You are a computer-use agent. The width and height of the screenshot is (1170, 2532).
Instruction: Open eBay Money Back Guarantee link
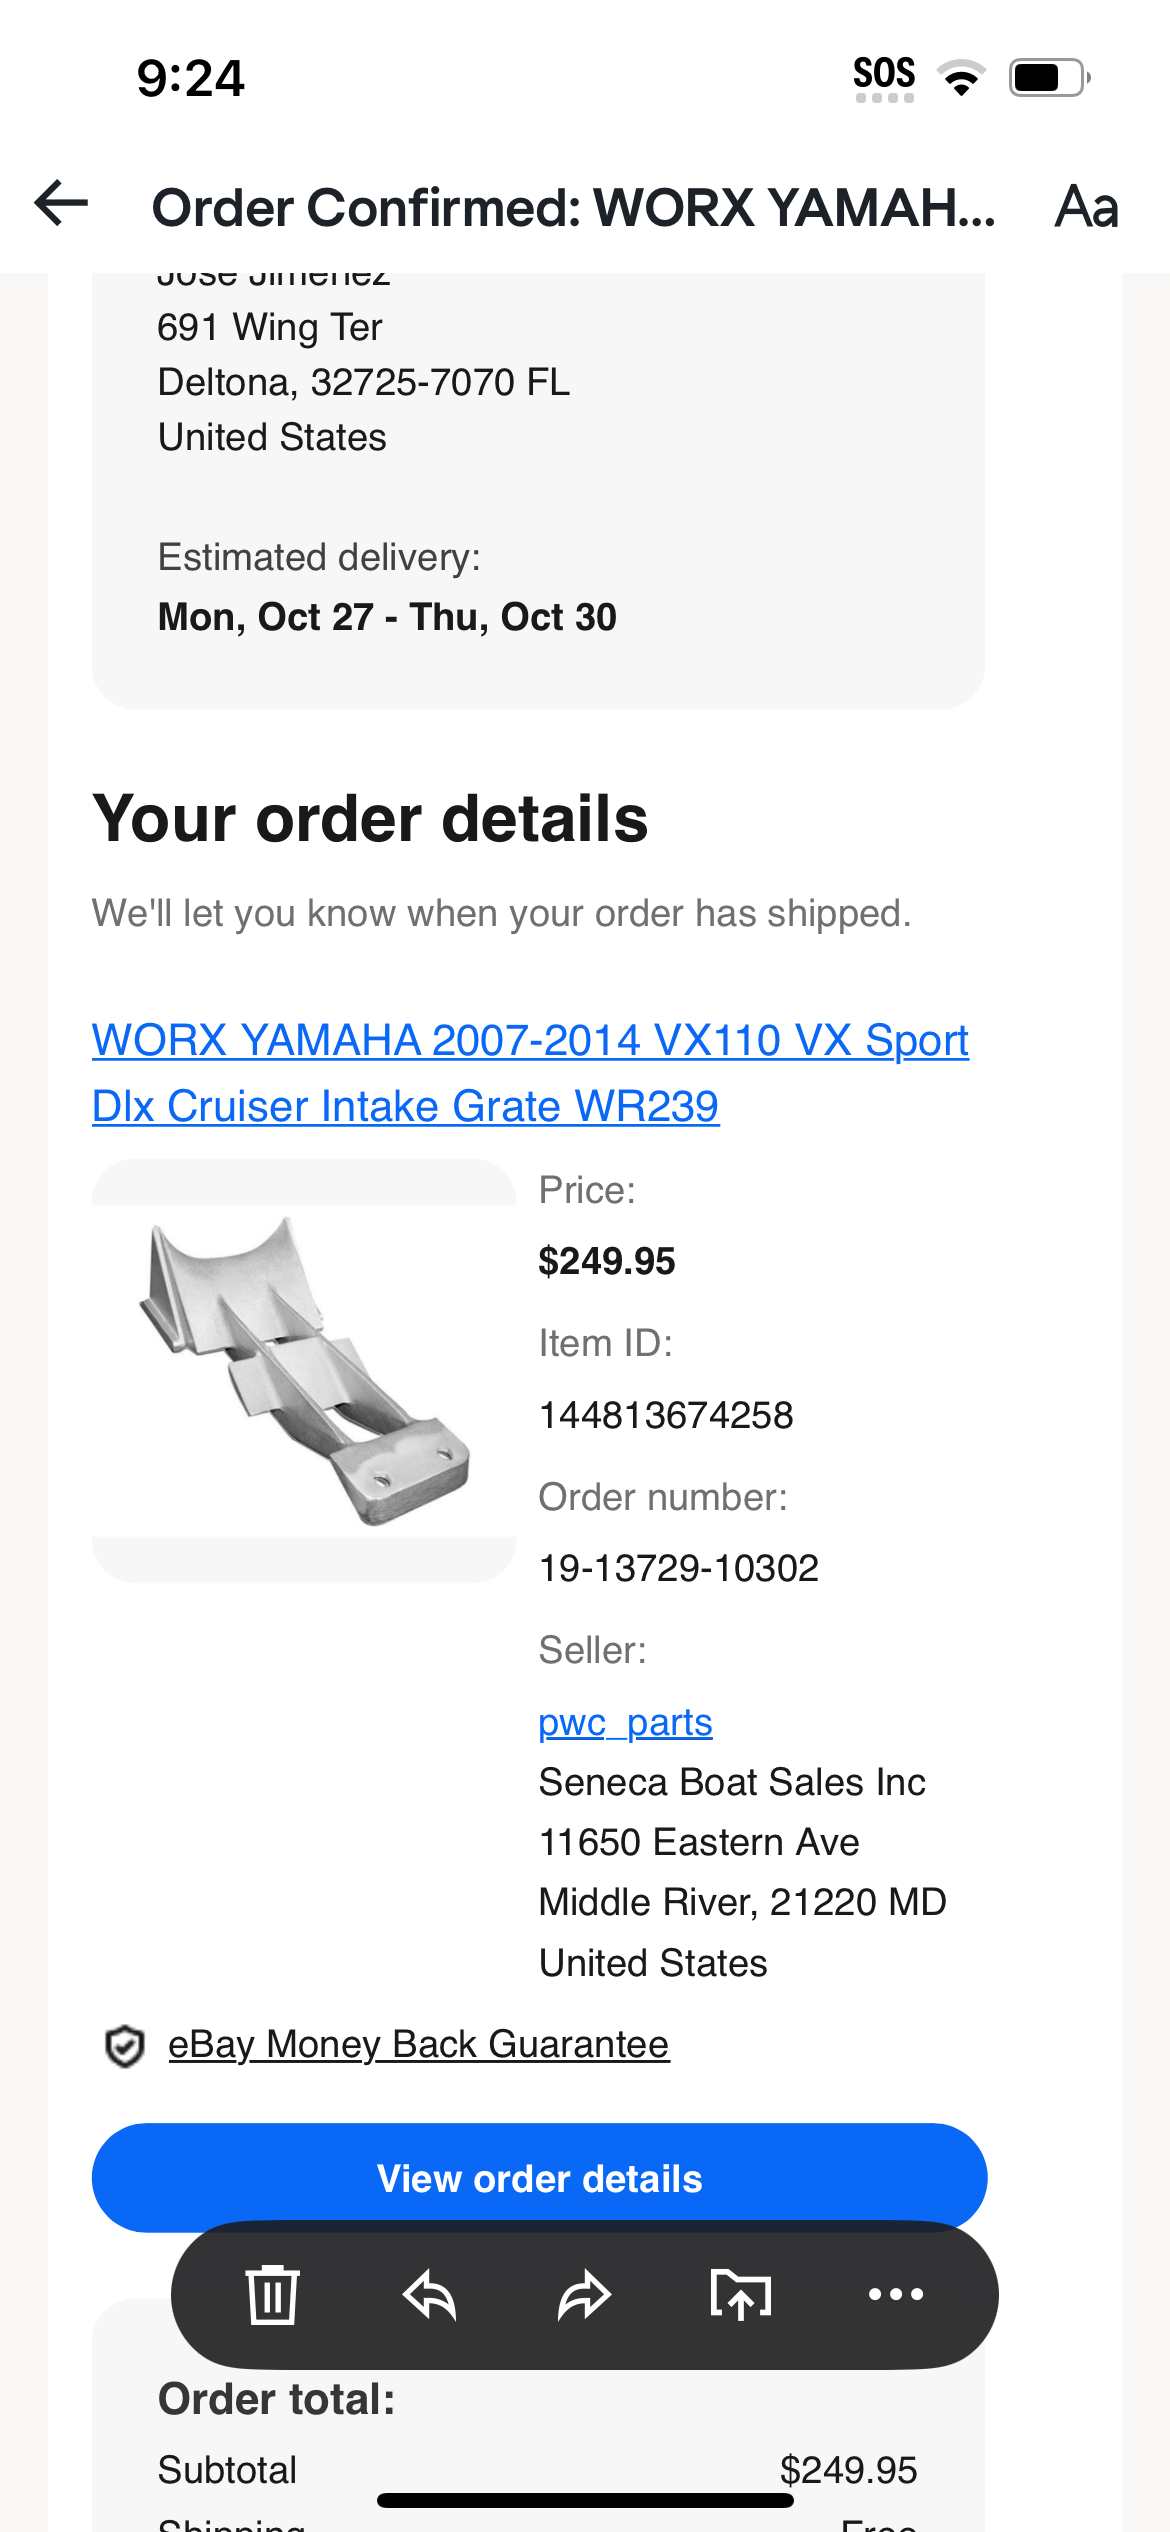418,2045
